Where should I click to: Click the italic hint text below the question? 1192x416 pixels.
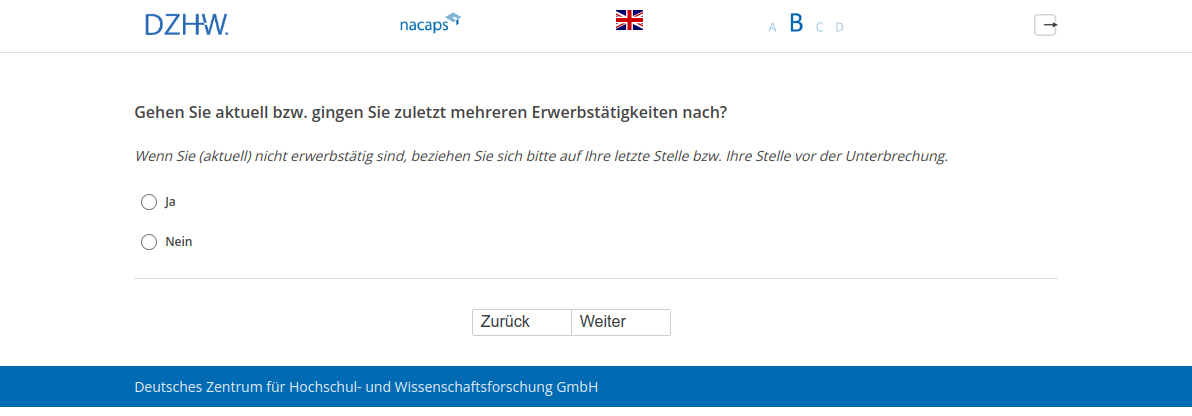click(x=540, y=157)
